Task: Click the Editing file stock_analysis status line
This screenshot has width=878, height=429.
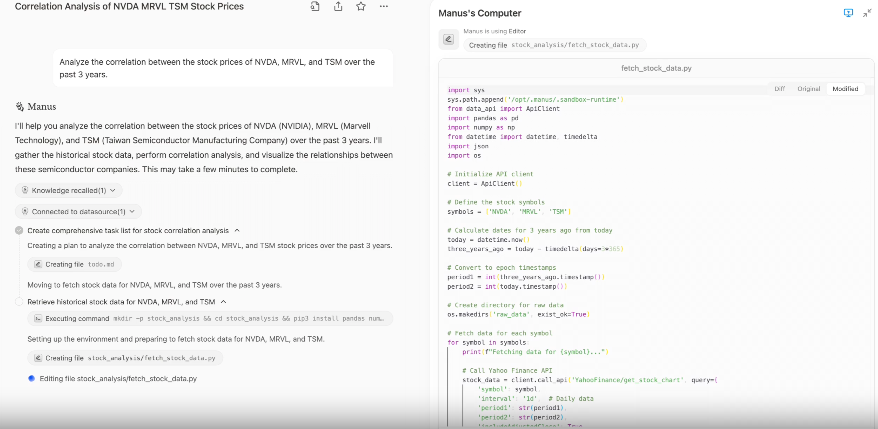Action: pyautogui.click(x=118, y=379)
